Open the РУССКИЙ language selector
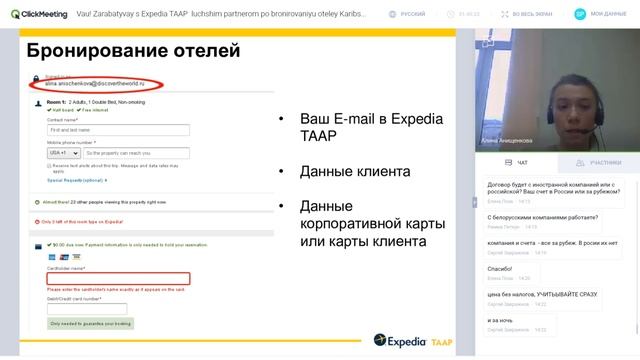640x360 pixels. point(407,14)
